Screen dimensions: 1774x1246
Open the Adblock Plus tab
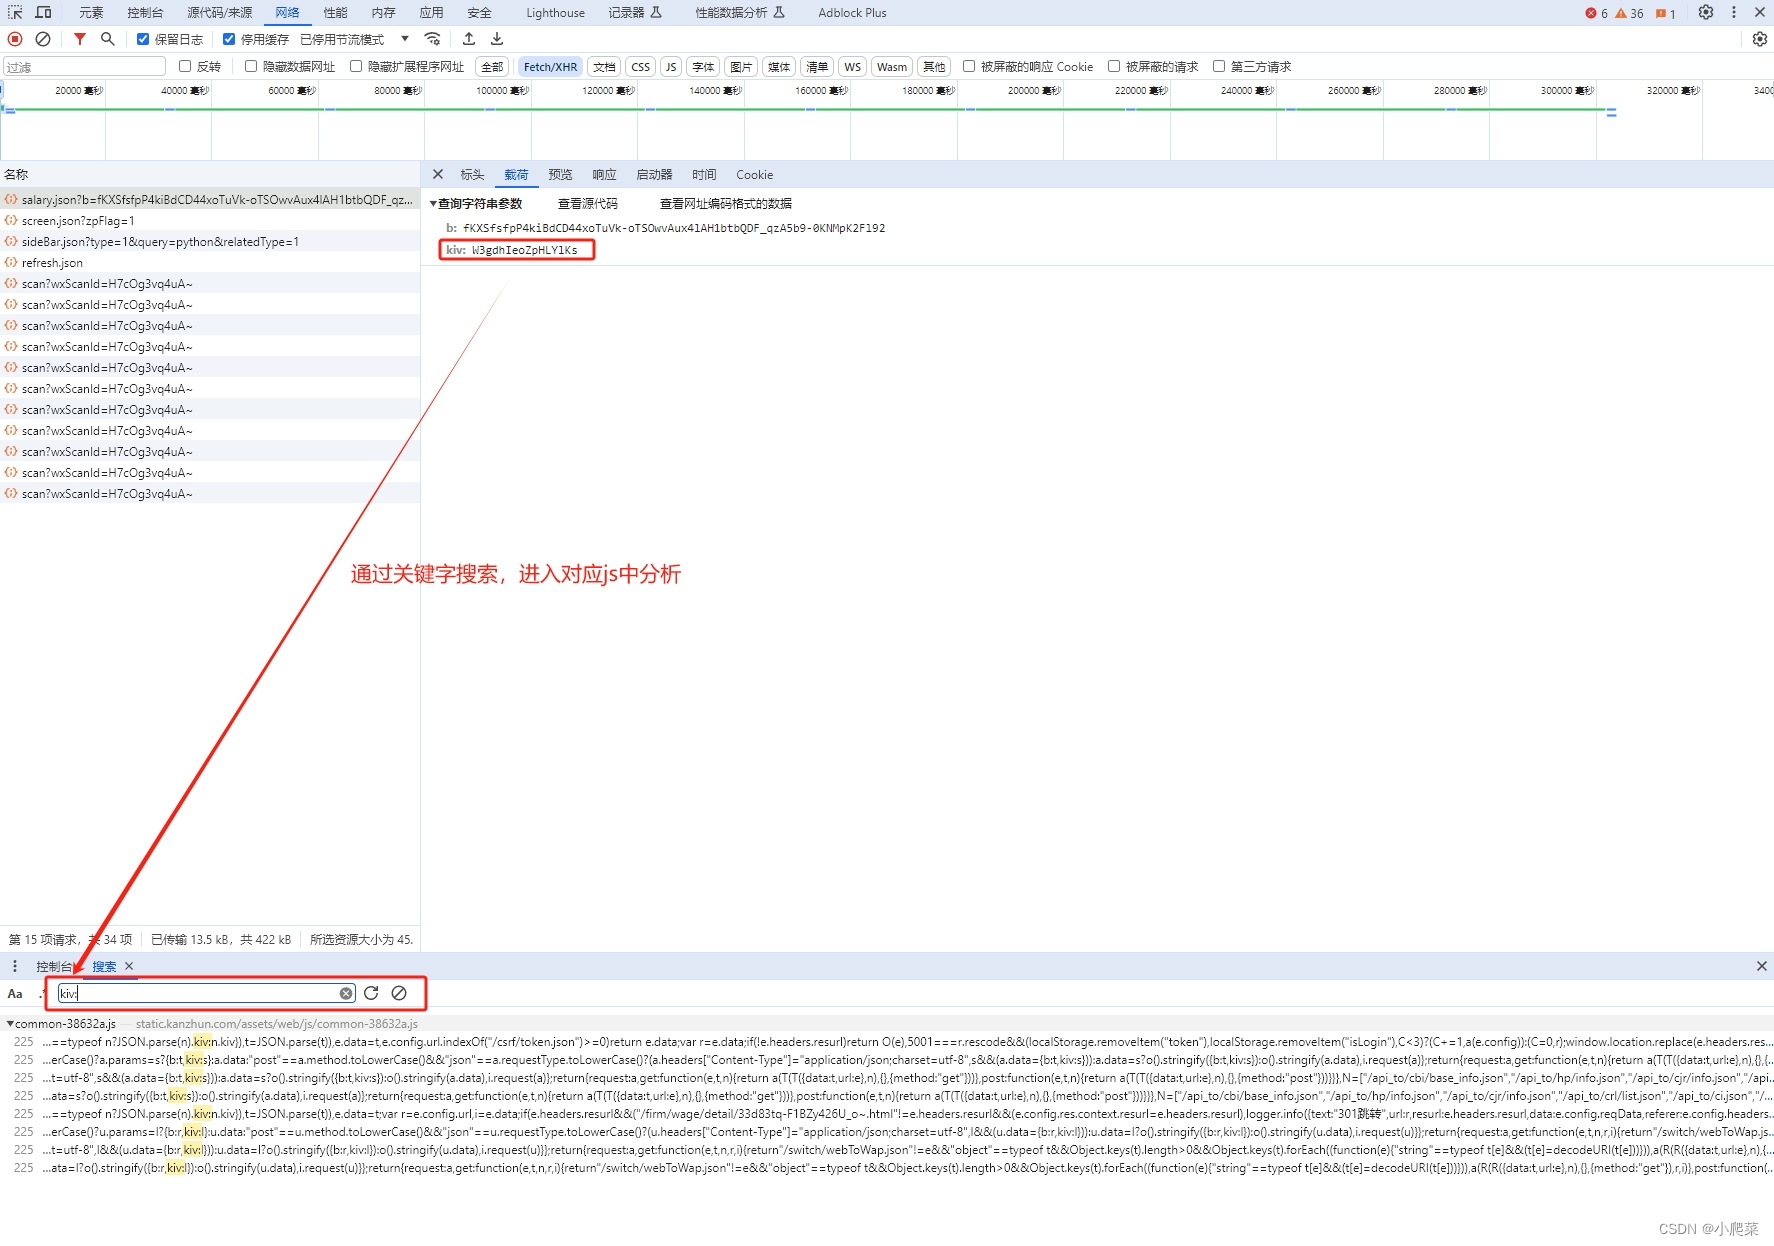pos(852,12)
